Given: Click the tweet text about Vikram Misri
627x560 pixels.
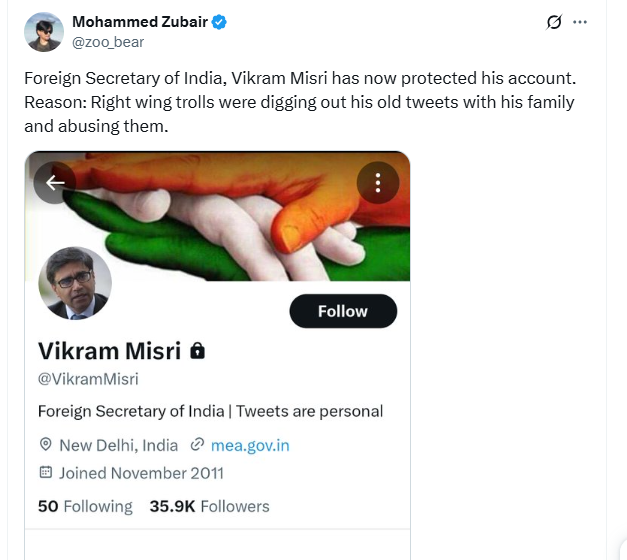Looking at the screenshot, I should 300,102.
